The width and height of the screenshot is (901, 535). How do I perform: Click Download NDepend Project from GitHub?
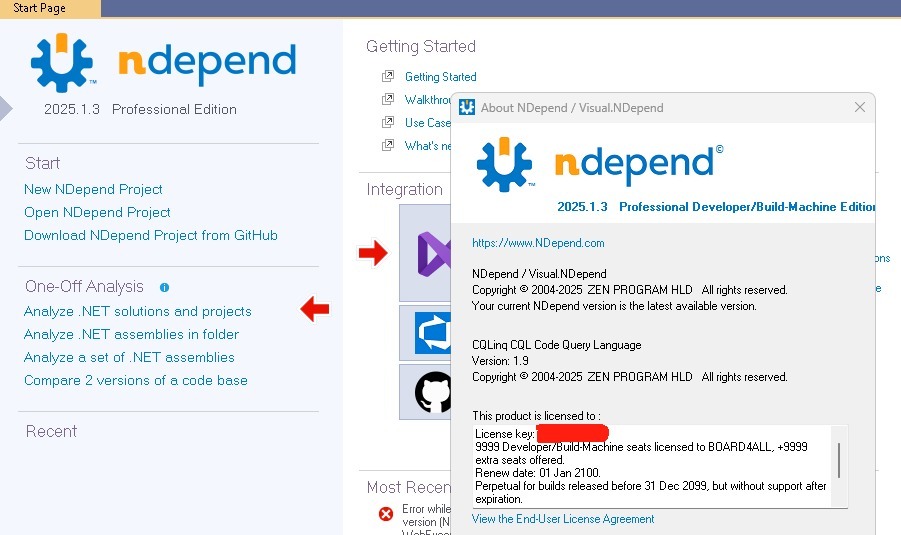(x=151, y=235)
